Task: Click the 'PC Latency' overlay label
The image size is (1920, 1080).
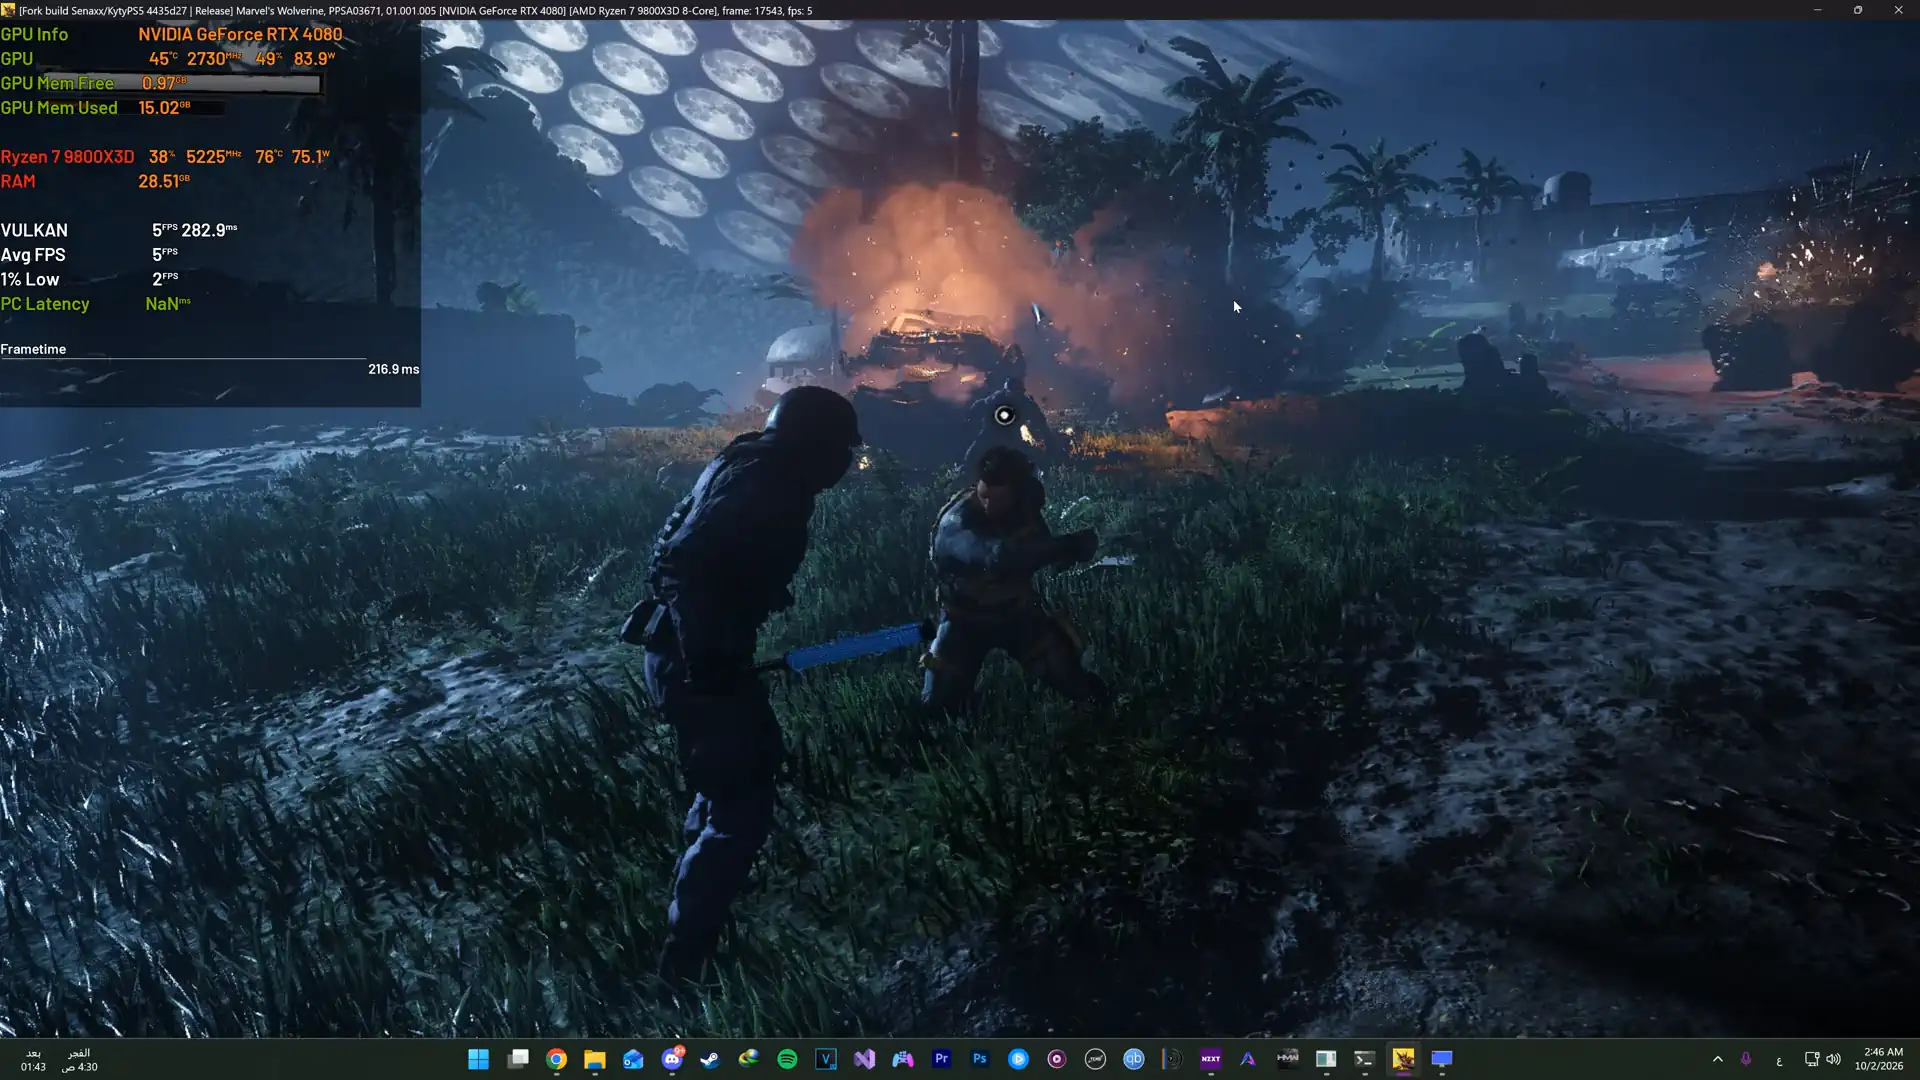Action: 45,304
